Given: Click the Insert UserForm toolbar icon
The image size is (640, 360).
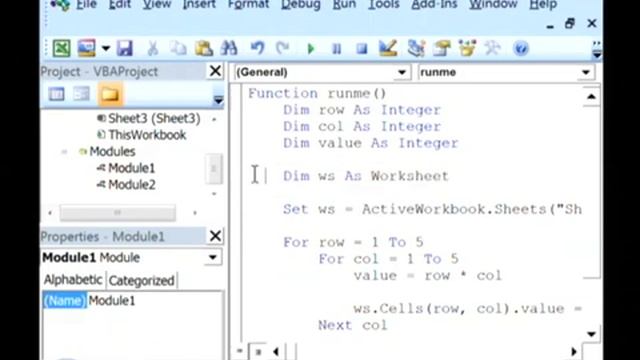Looking at the screenshot, I should click(x=87, y=49).
